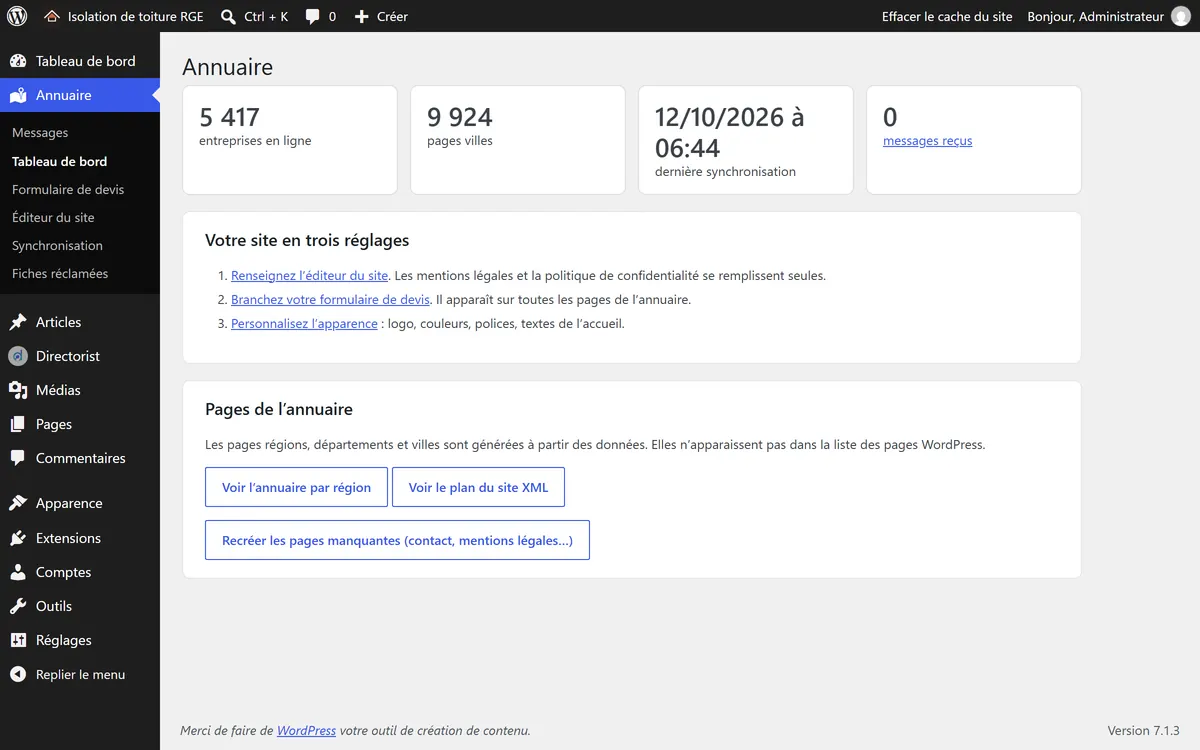
Task: Click the Commentaires bubble icon in the sidebar
Action: point(18,458)
